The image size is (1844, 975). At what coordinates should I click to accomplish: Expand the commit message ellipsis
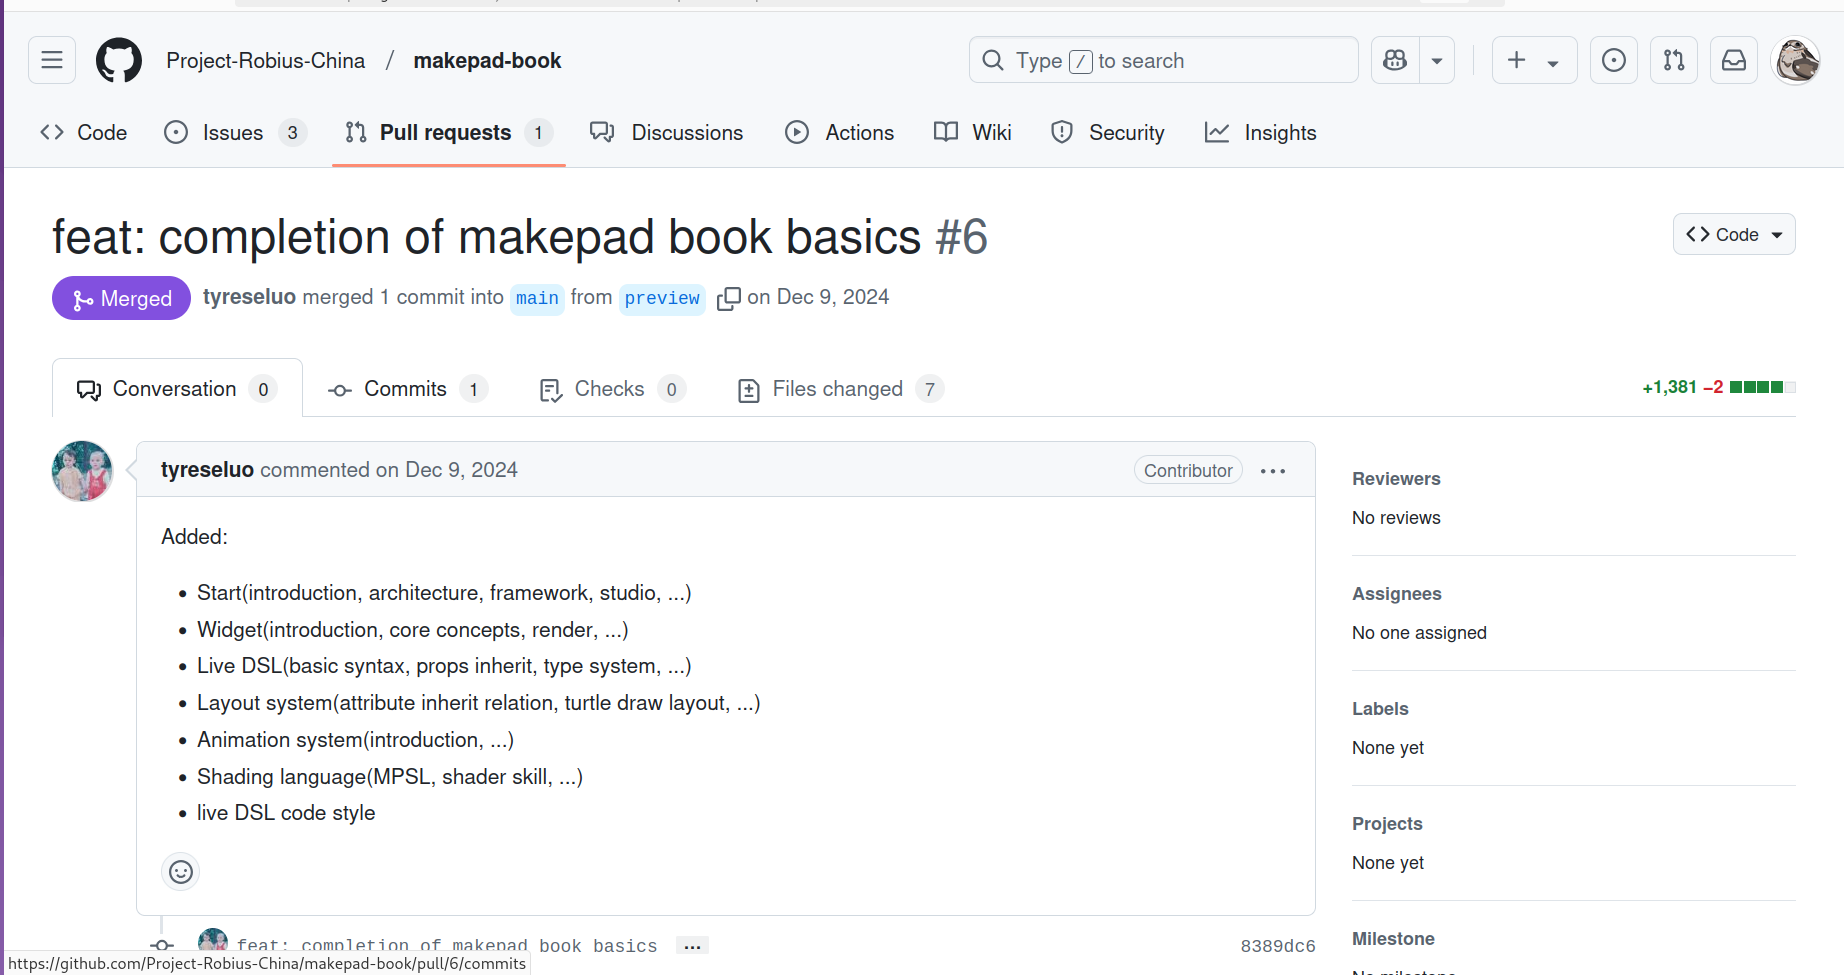click(x=692, y=945)
